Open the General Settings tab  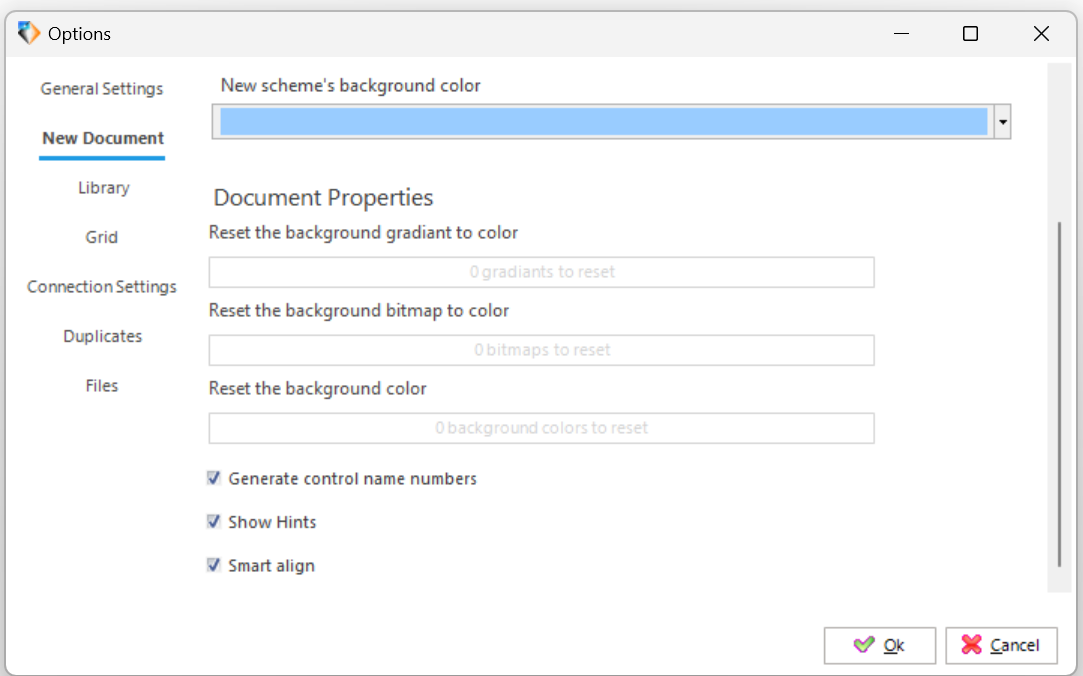click(x=102, y=88)
